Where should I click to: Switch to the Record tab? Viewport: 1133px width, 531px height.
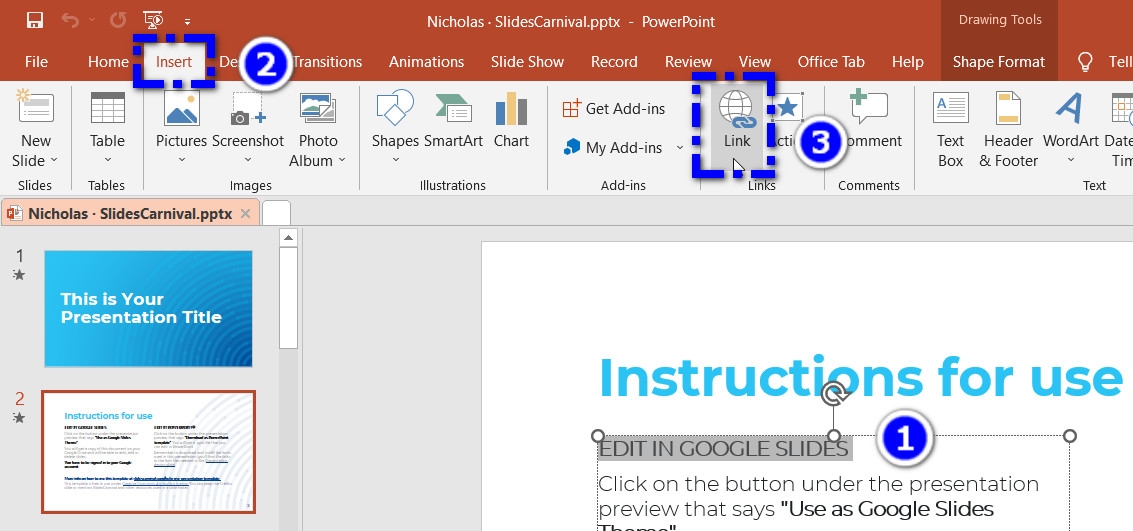click(x=614, y=61)
